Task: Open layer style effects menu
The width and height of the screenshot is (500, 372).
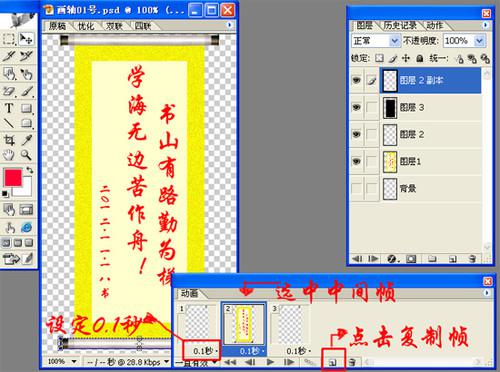Action: coord(393,259)
